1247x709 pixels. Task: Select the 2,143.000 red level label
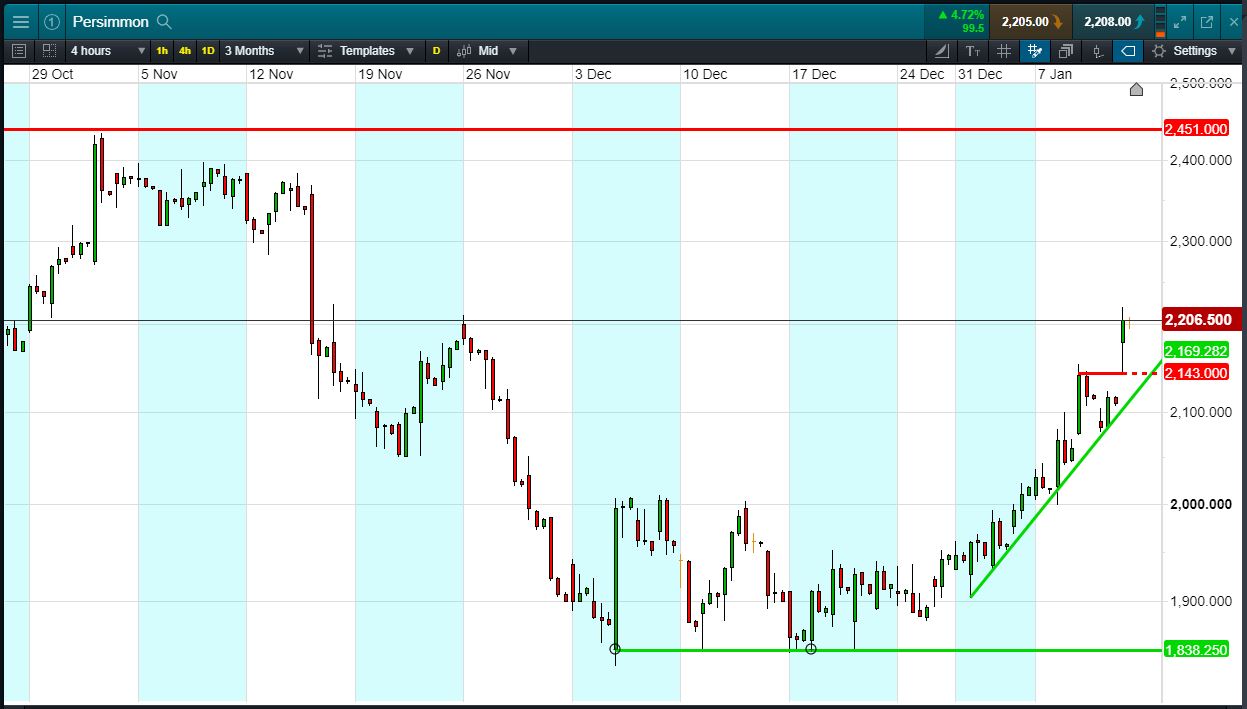tap(1196, 373)
